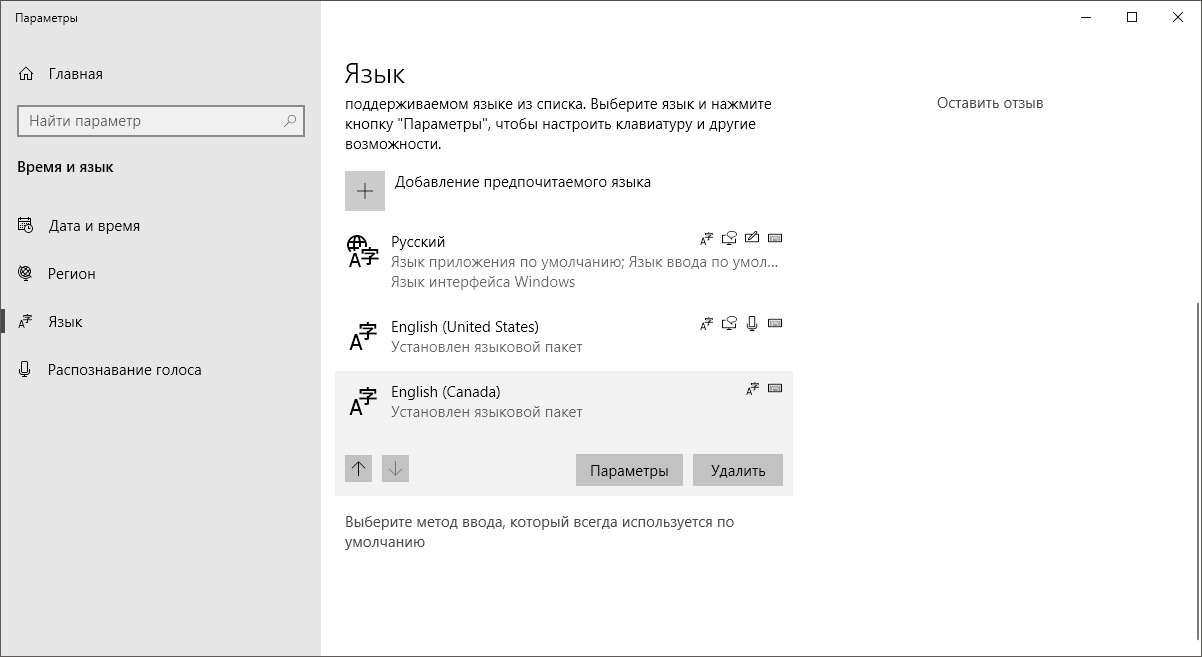Move English (Canada) up with the arrow
The image size is (1202, 657).
359,468
